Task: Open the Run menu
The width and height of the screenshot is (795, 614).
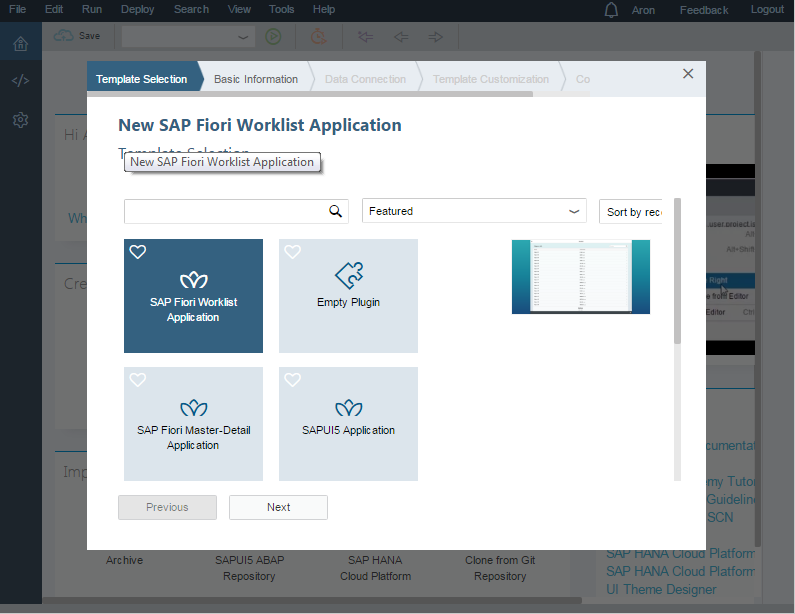Action: (92, 10)
